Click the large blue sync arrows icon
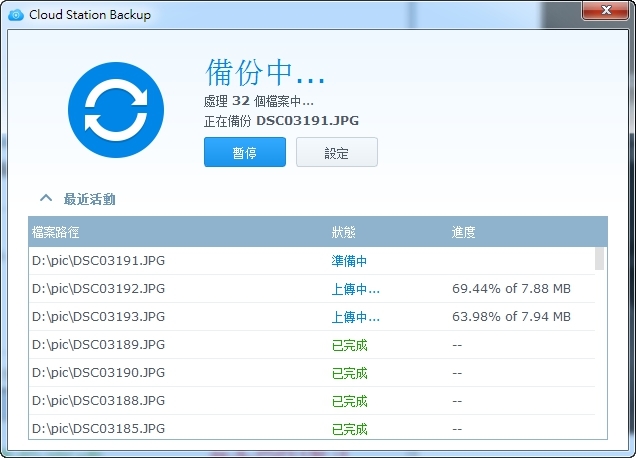This screenshot has width=636, height=458. click(x=116, y=110)
